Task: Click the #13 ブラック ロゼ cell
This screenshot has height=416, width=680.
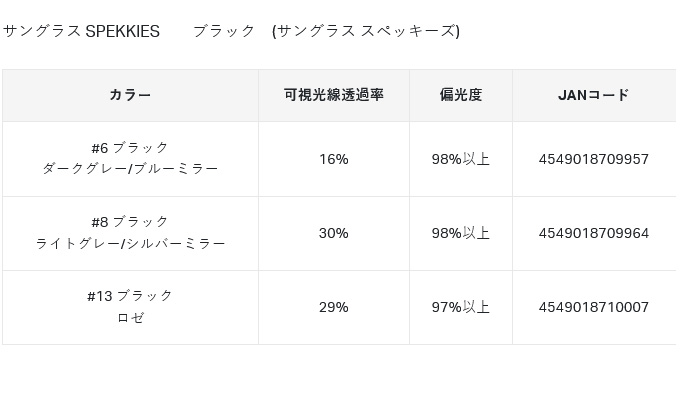Action: (x=130, y=306)
